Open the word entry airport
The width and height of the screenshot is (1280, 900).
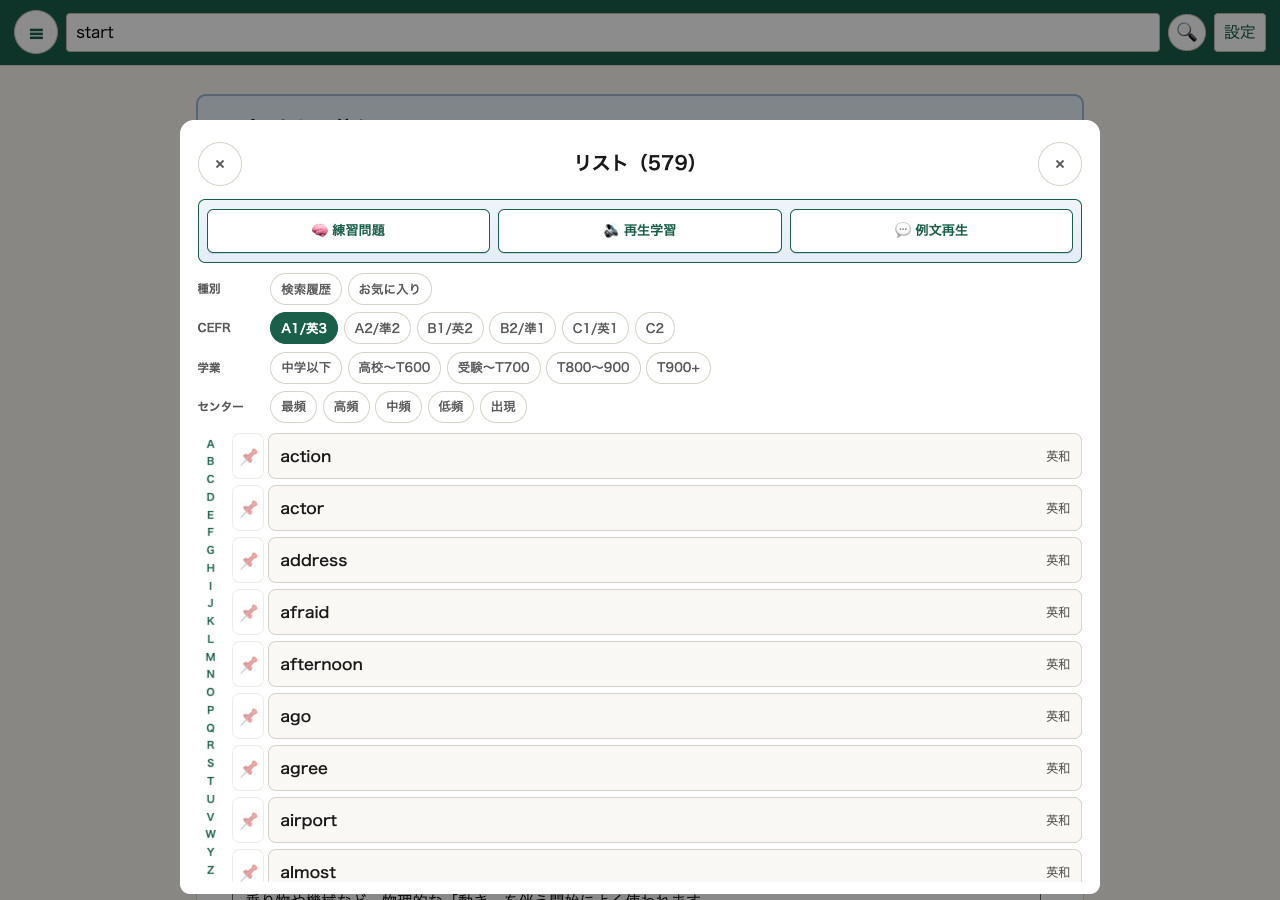(675, 820)
